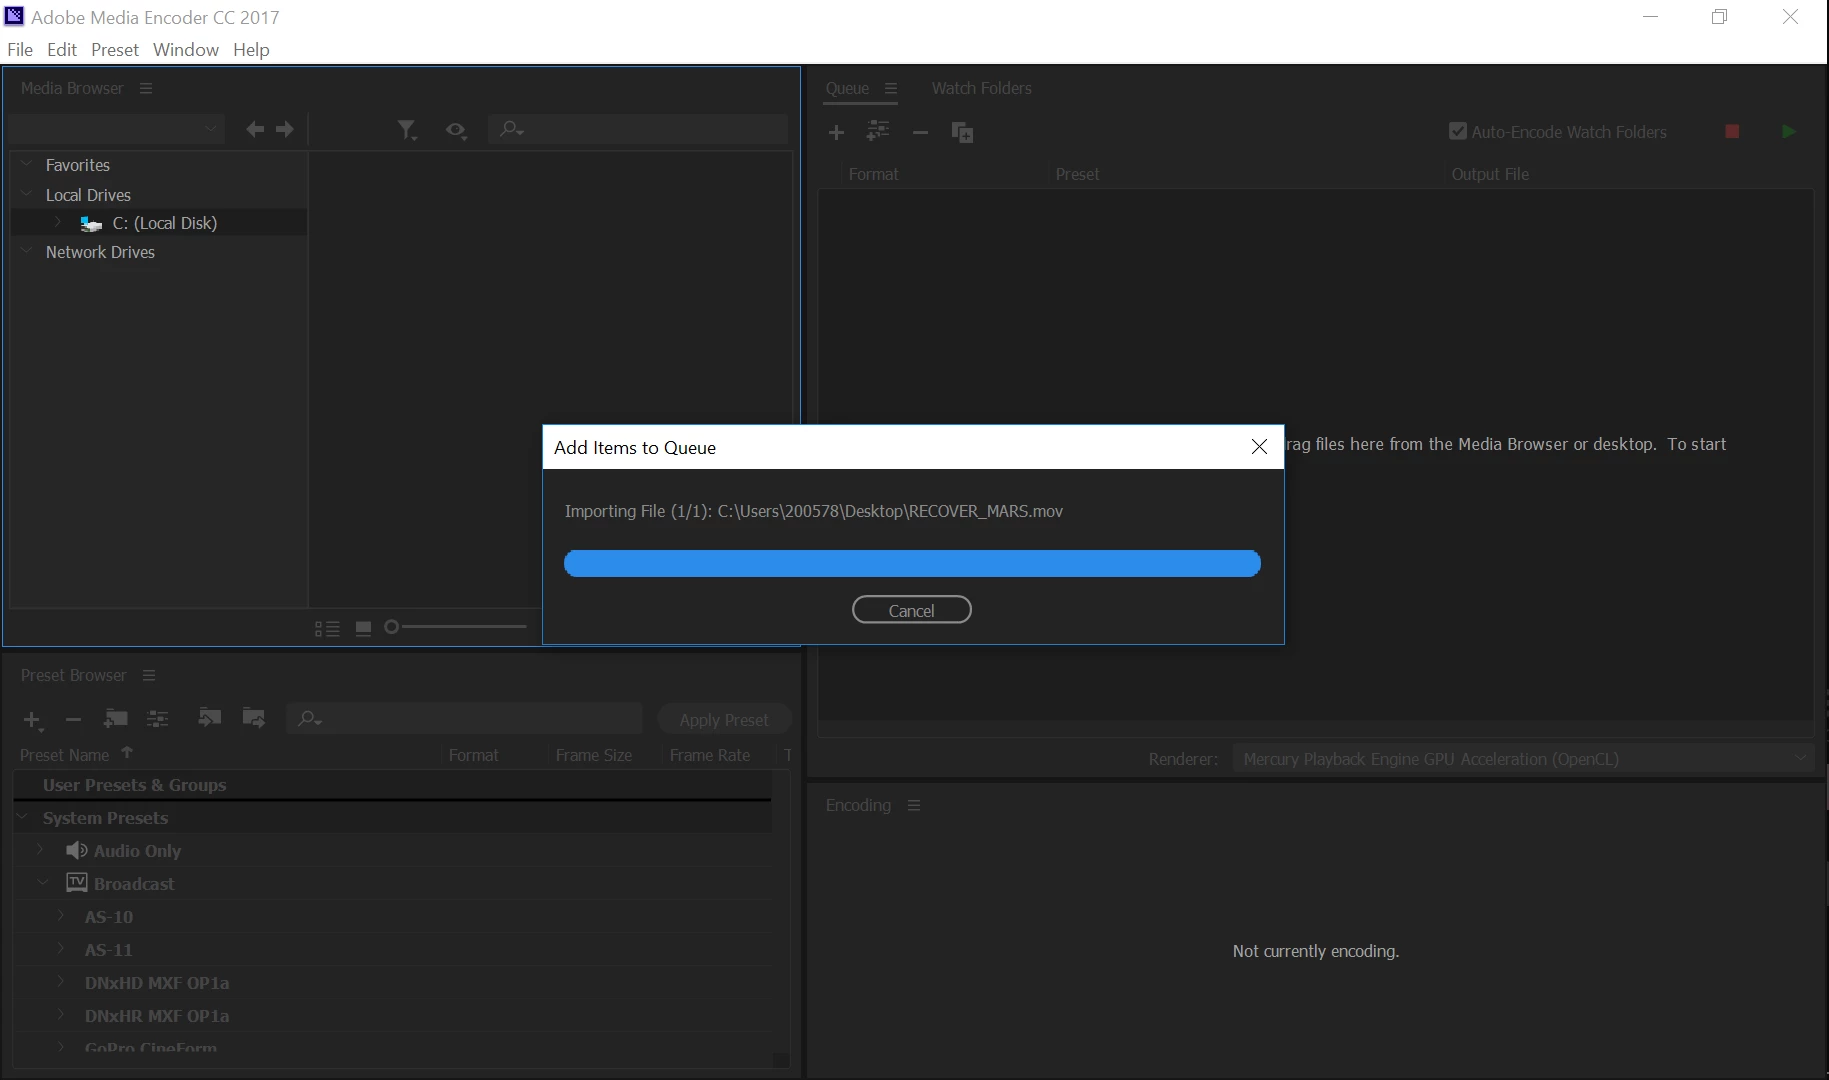The image size is (1829, 1080).
Task: Open Add Output settings icon in Queue
Action: click(878, 131)
